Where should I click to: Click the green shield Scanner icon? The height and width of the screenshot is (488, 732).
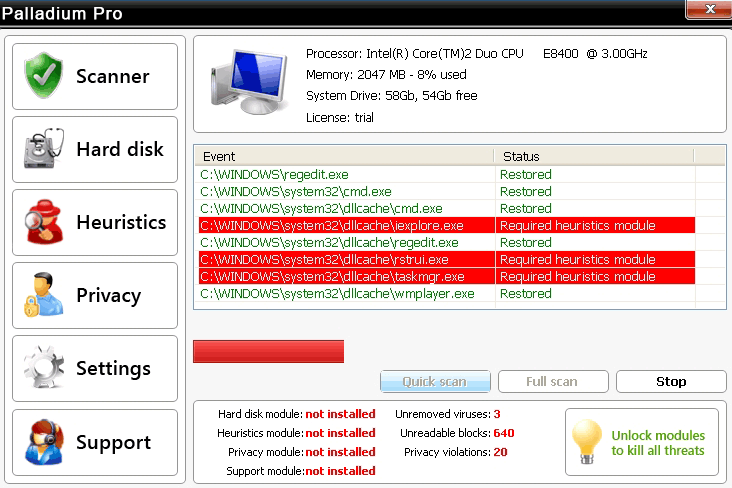44,76
